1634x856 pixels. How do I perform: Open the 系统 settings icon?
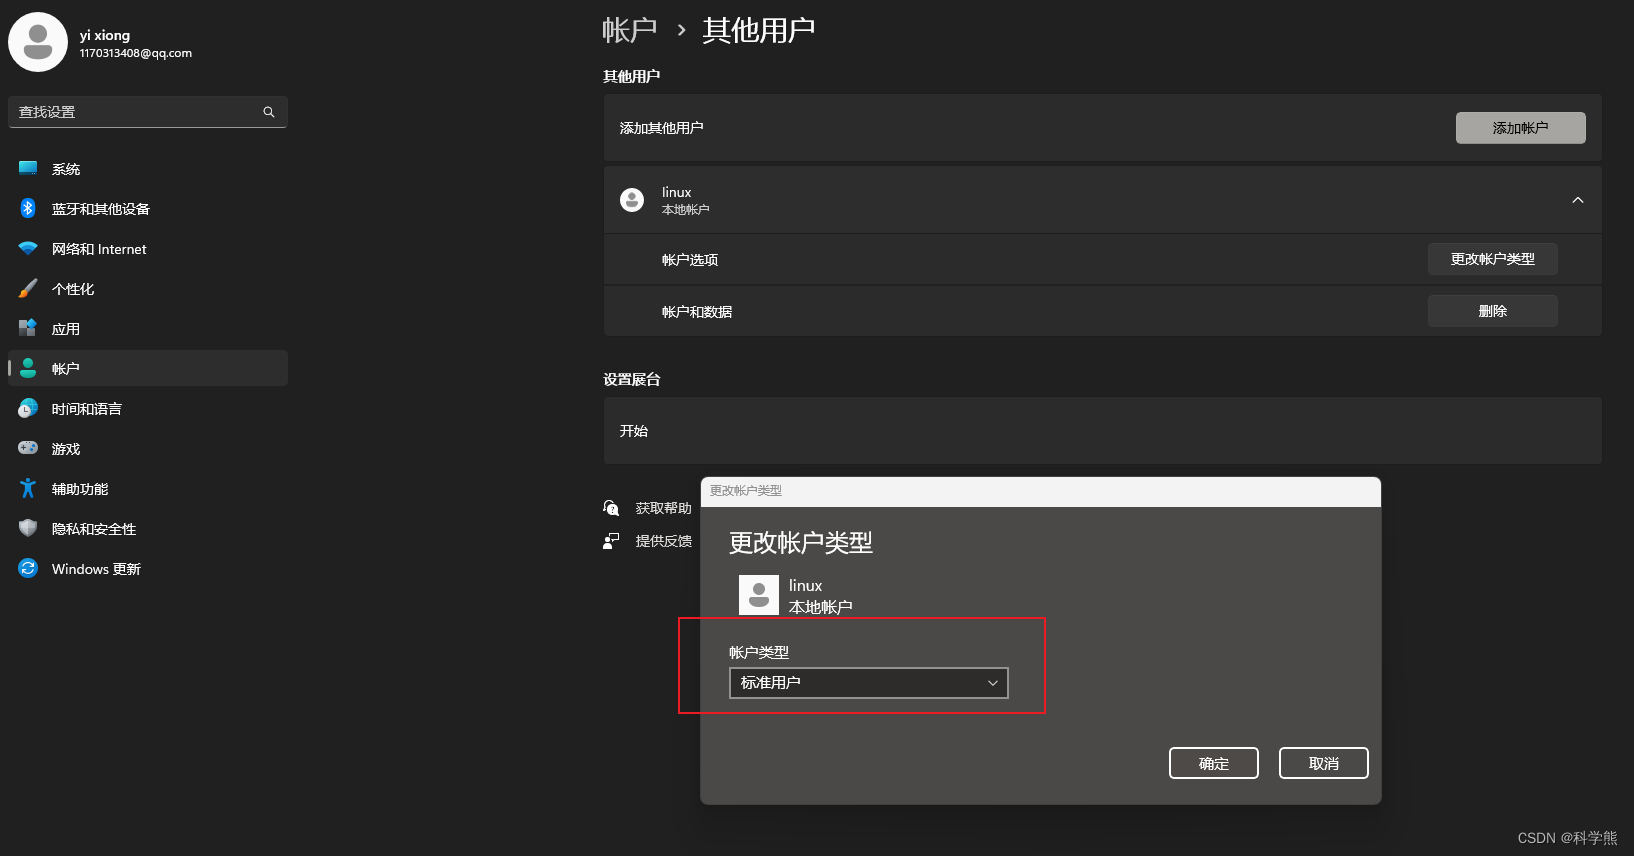(x=28, y=168)
